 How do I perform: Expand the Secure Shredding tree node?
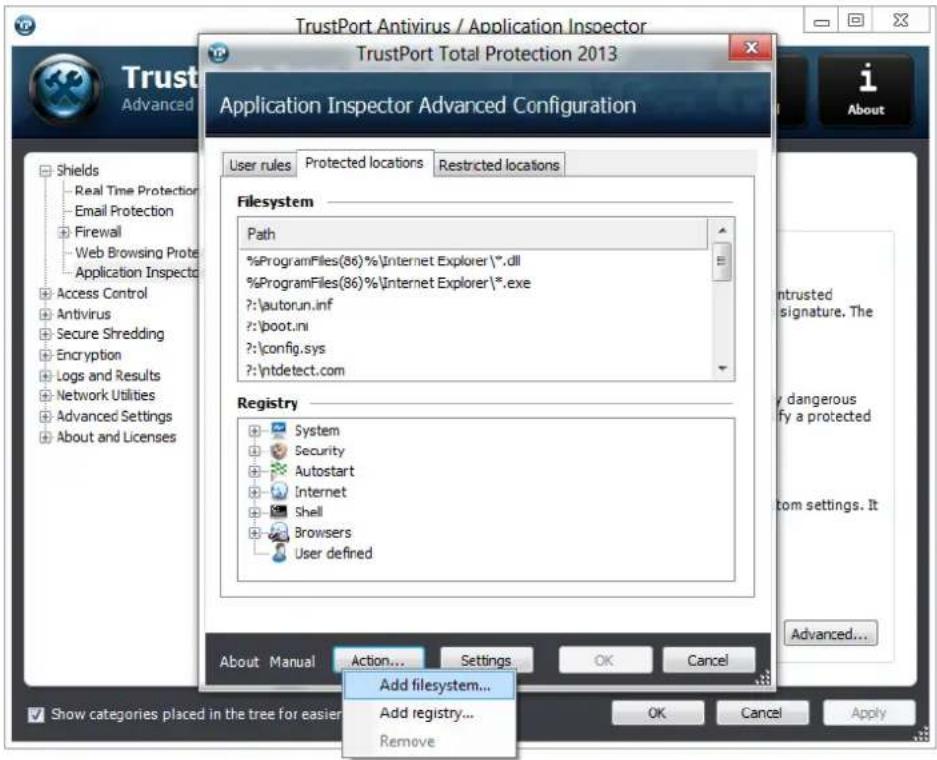click(x=45, y=335)
